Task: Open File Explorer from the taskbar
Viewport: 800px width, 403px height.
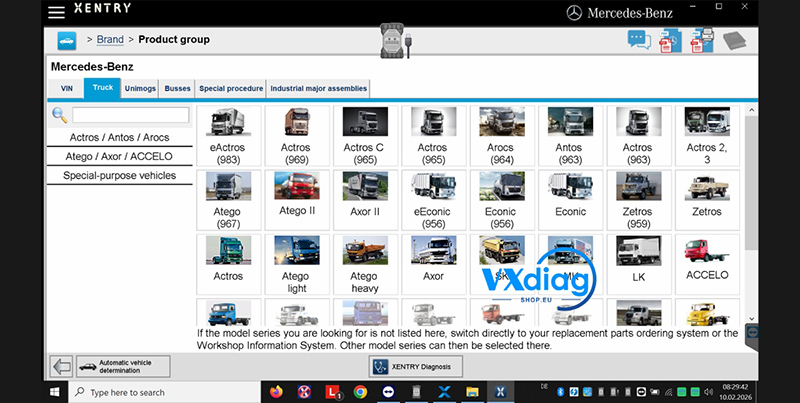Action: (472, 392)
